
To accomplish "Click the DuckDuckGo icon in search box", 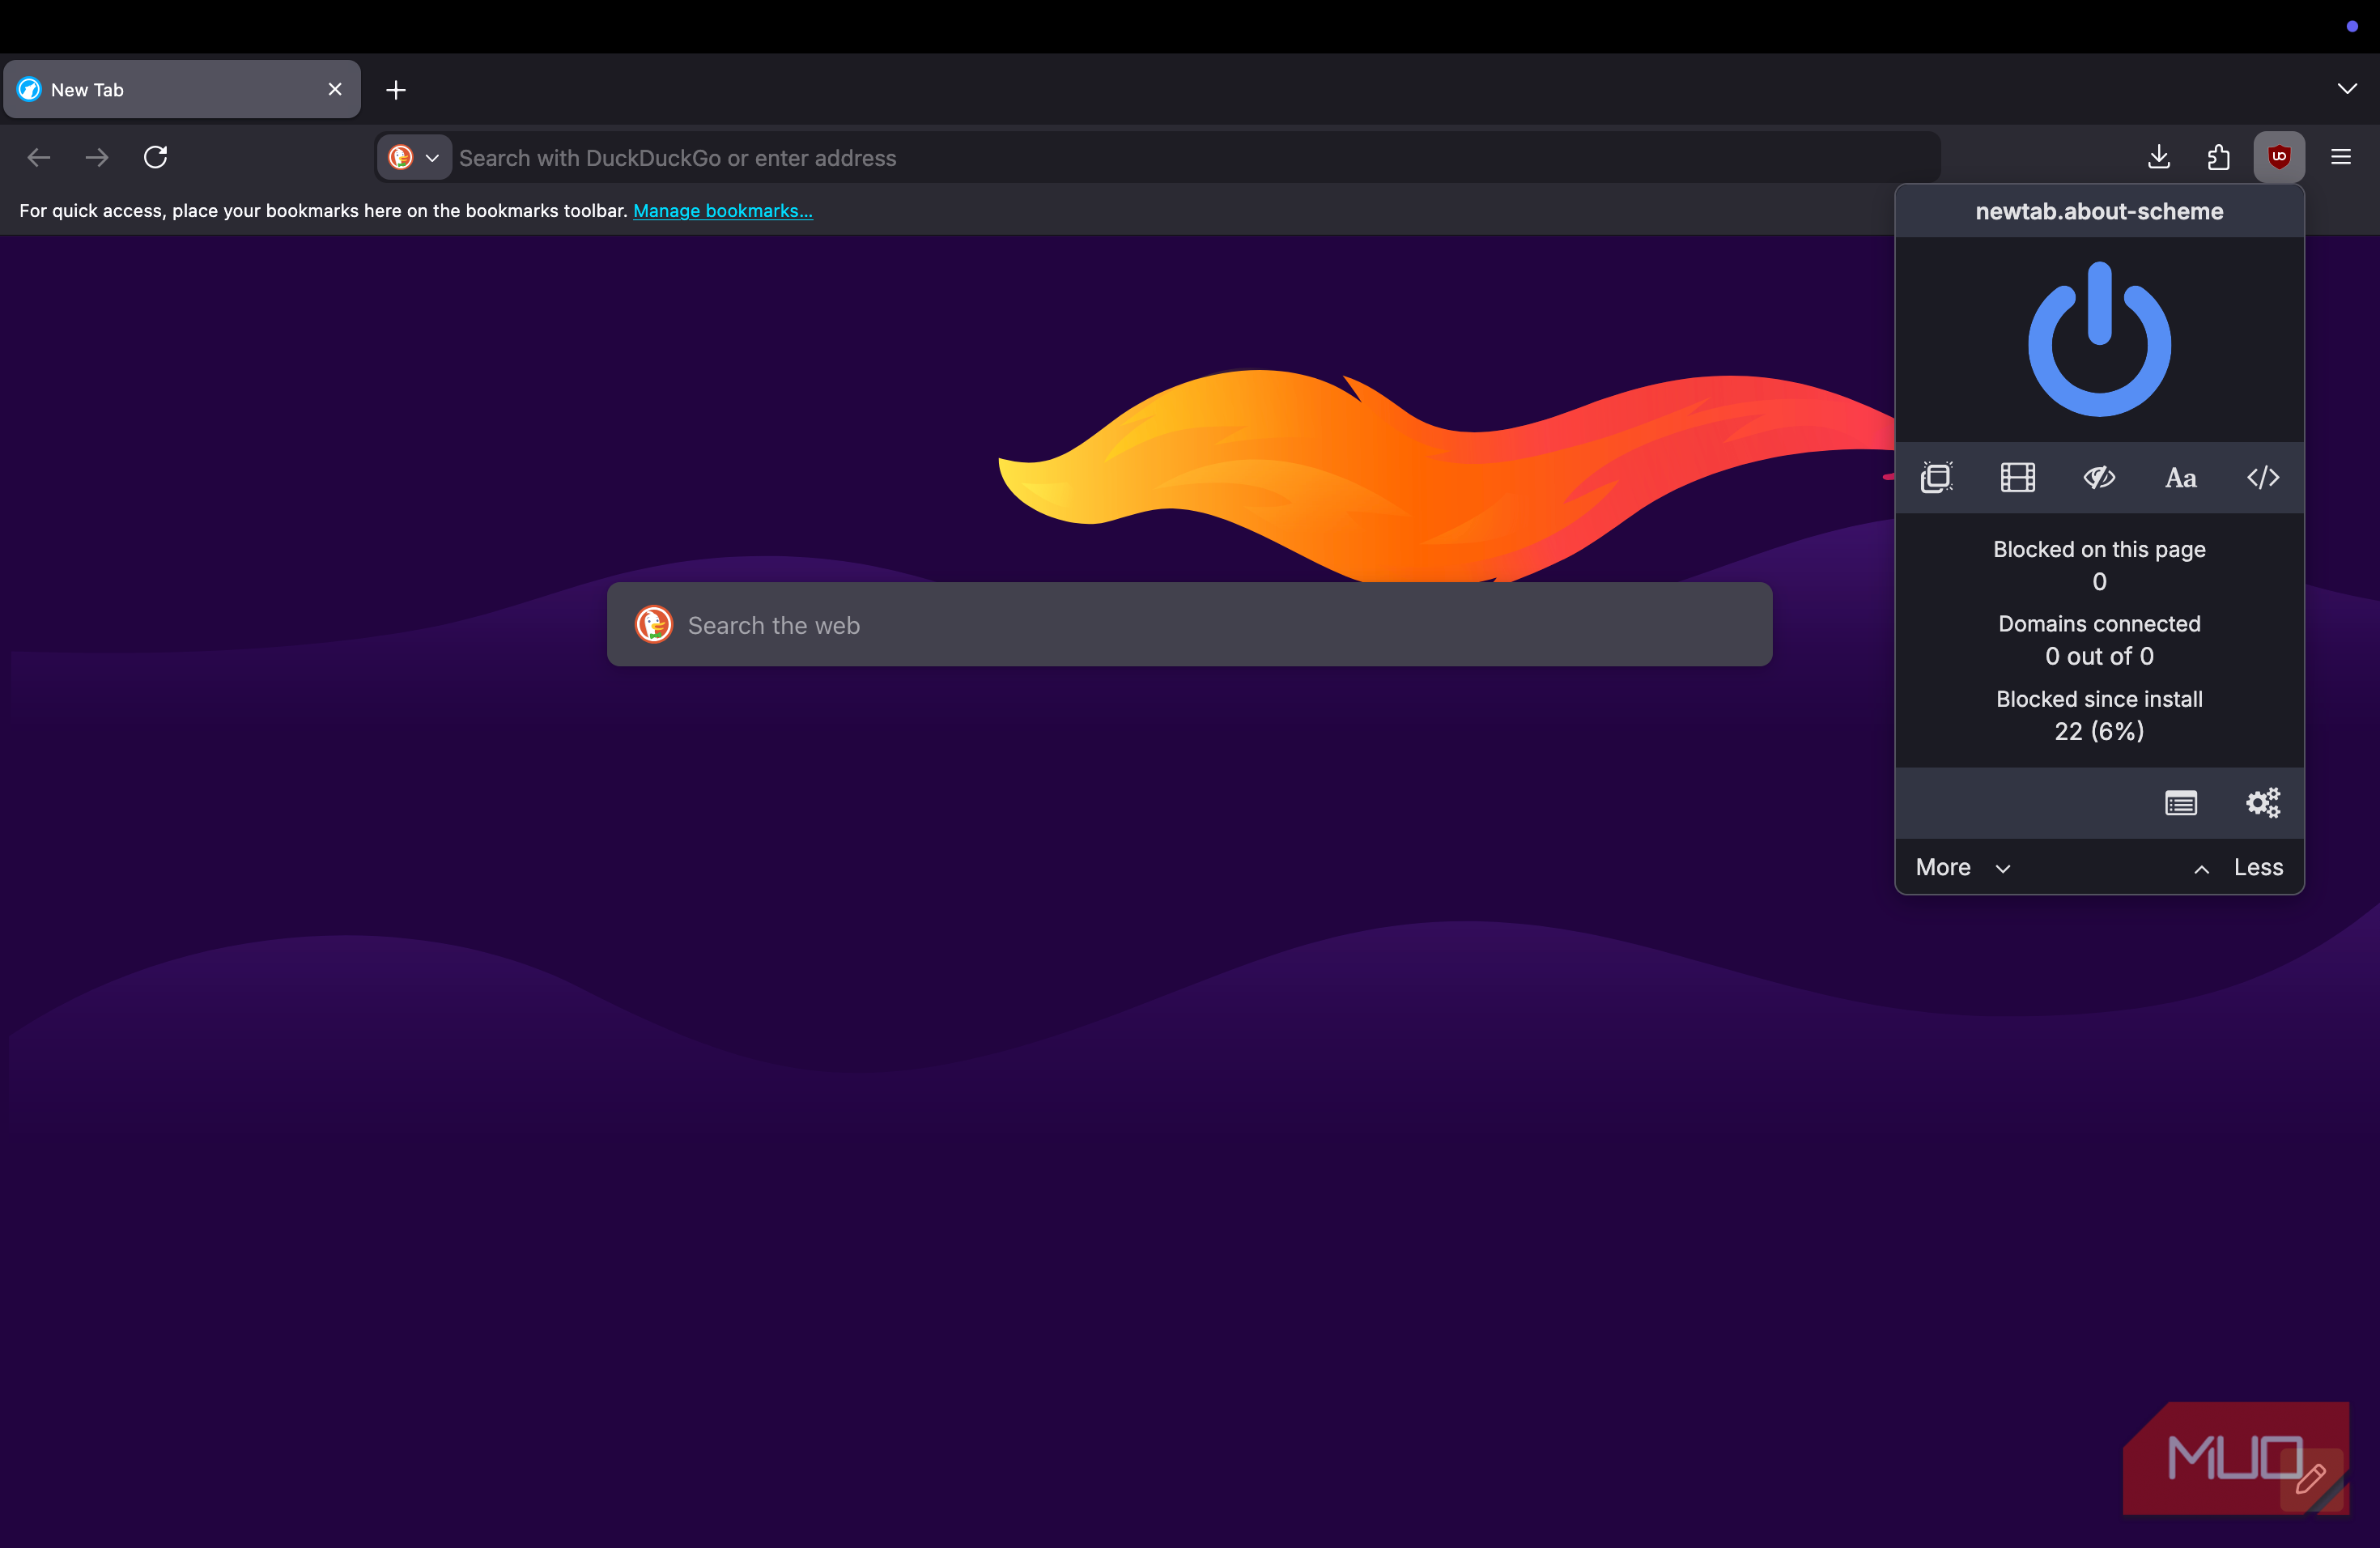I will 654,624.
